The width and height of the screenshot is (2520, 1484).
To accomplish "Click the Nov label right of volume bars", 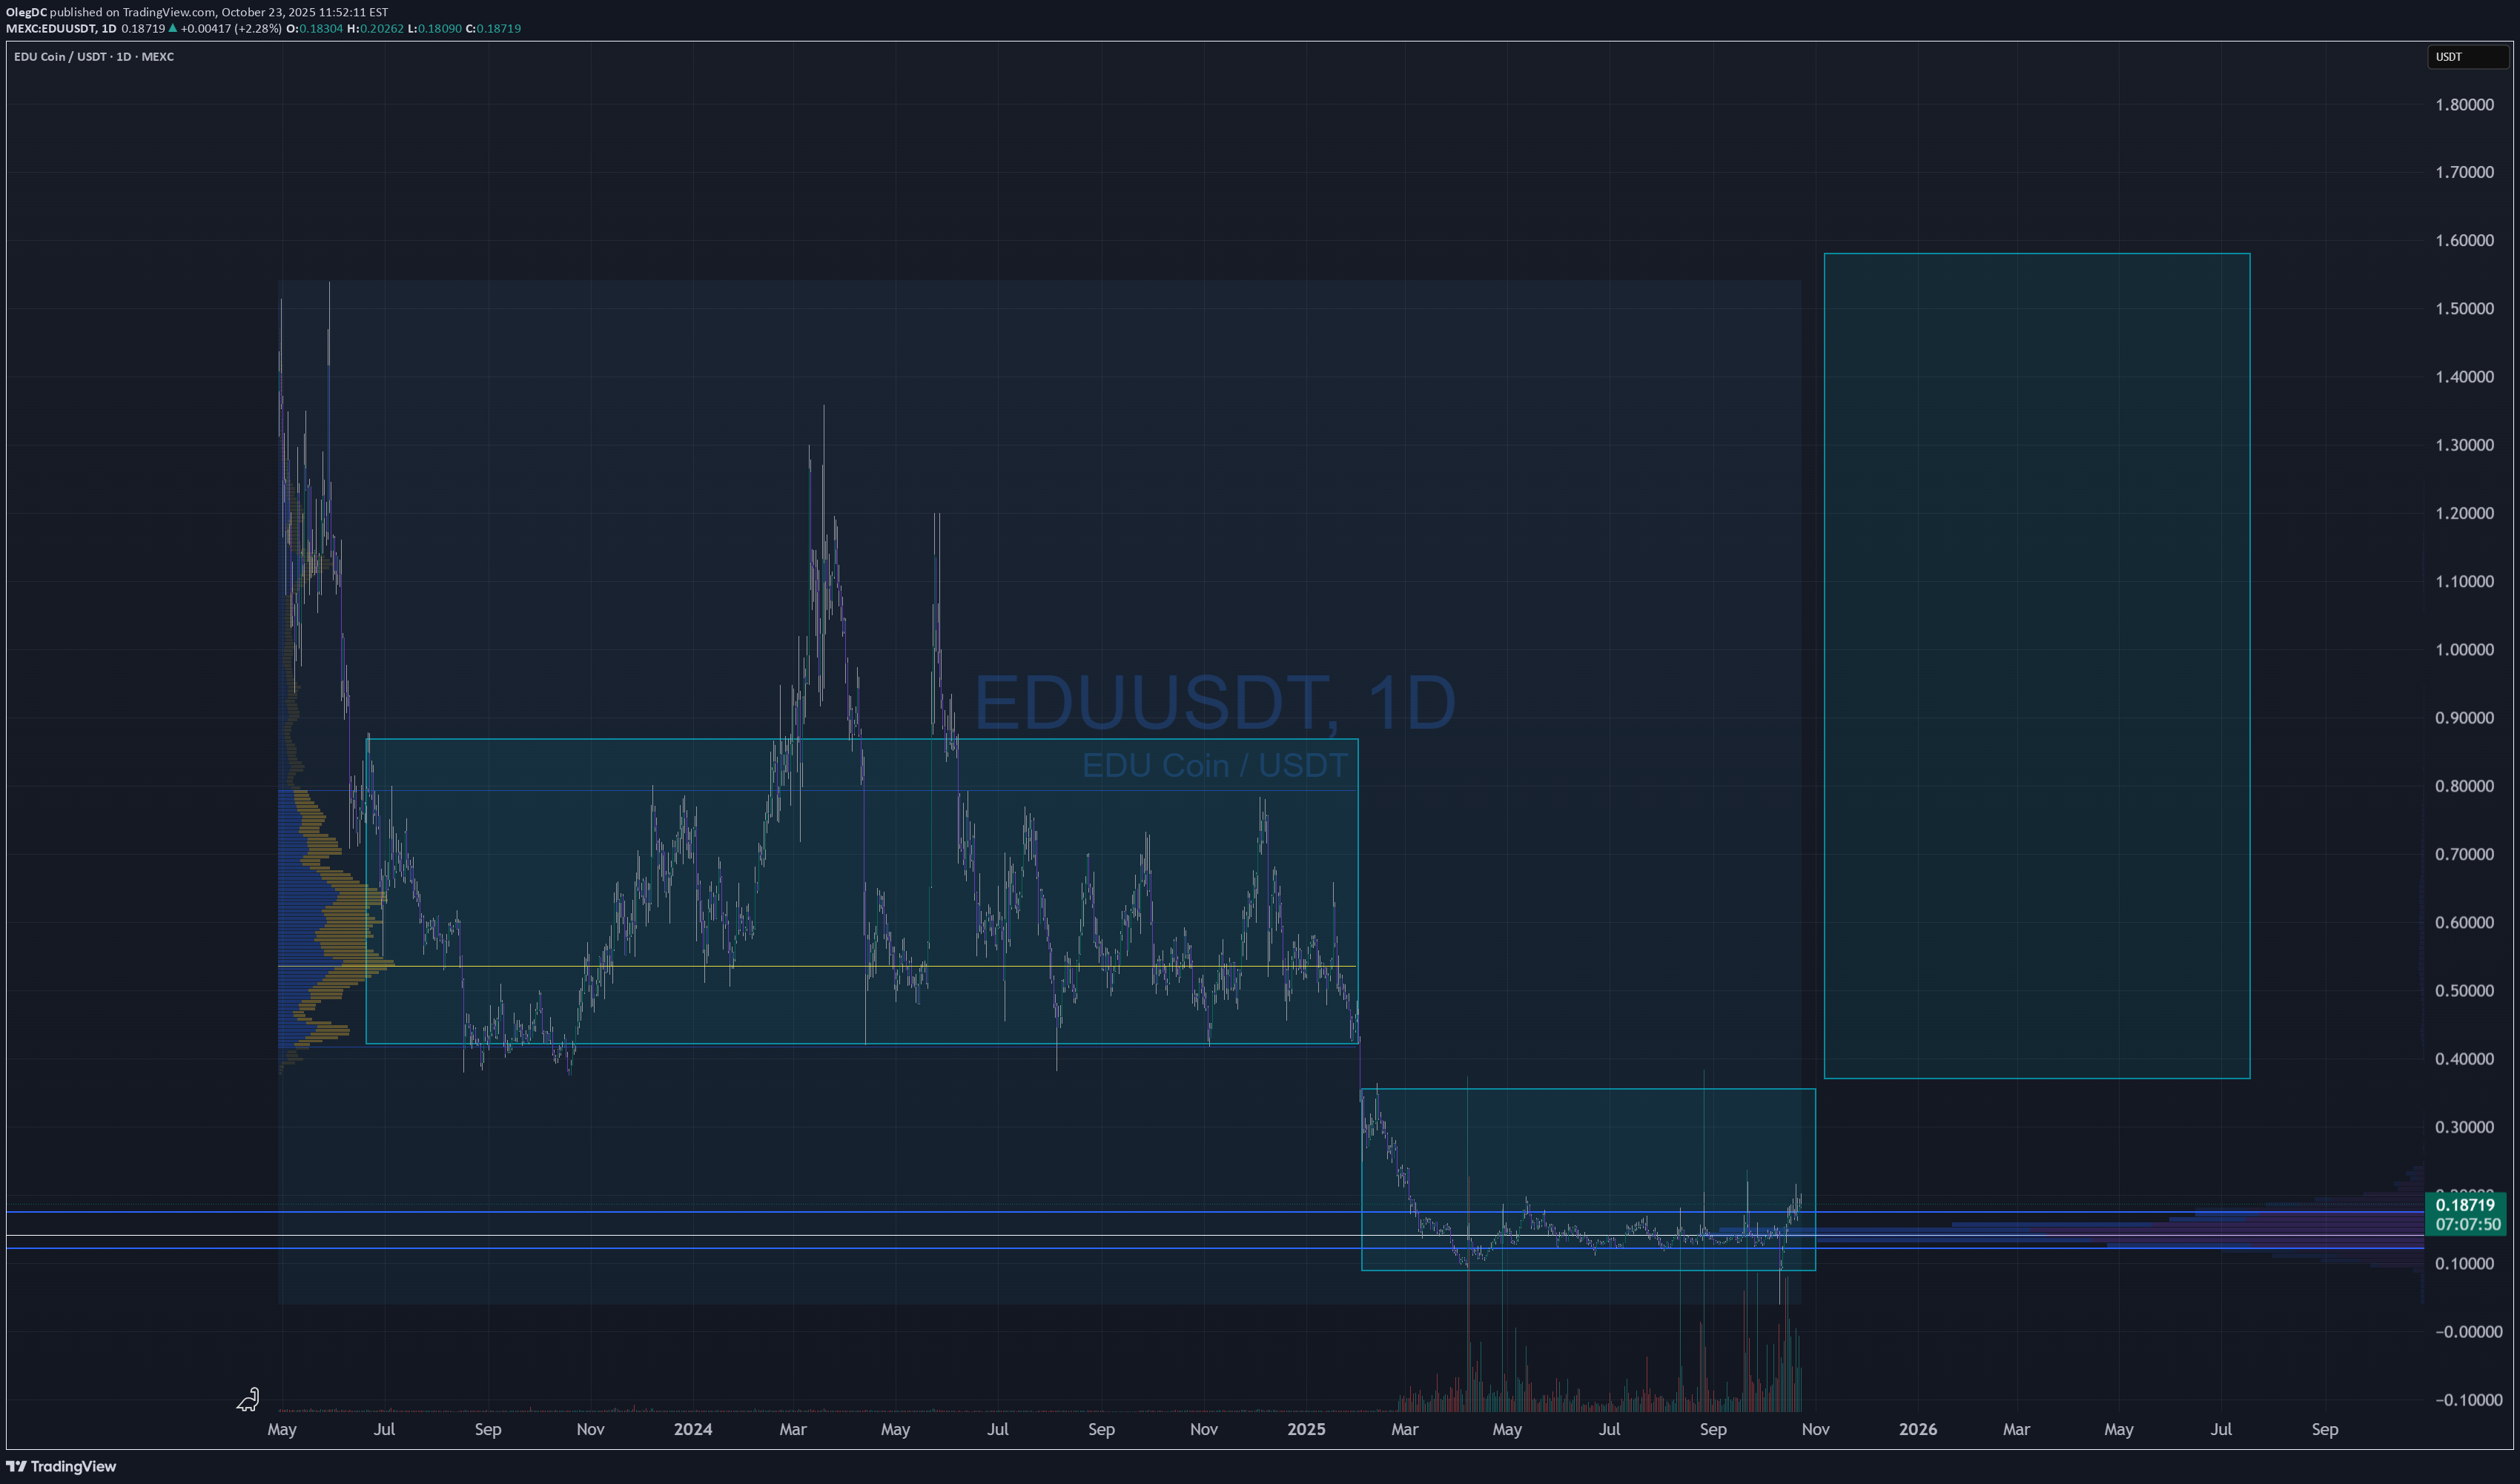I will point(1815,1429).
